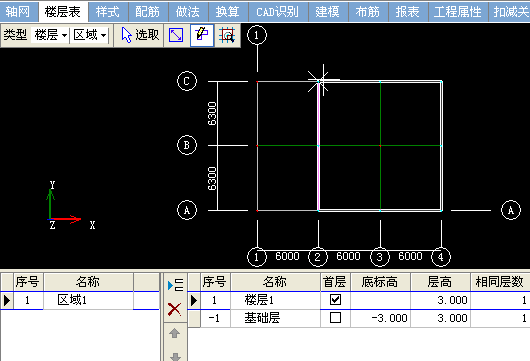The width and height of the screenshot is (530, 361).
Task: Click the grid magnifier zoom icon
Action: click(x=227, y=35)
